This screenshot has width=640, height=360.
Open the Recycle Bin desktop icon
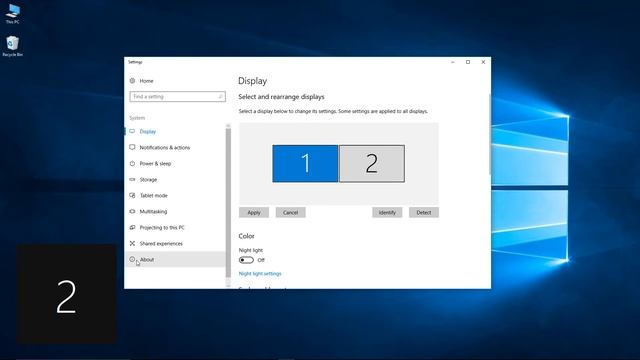[x=13, y=46]
